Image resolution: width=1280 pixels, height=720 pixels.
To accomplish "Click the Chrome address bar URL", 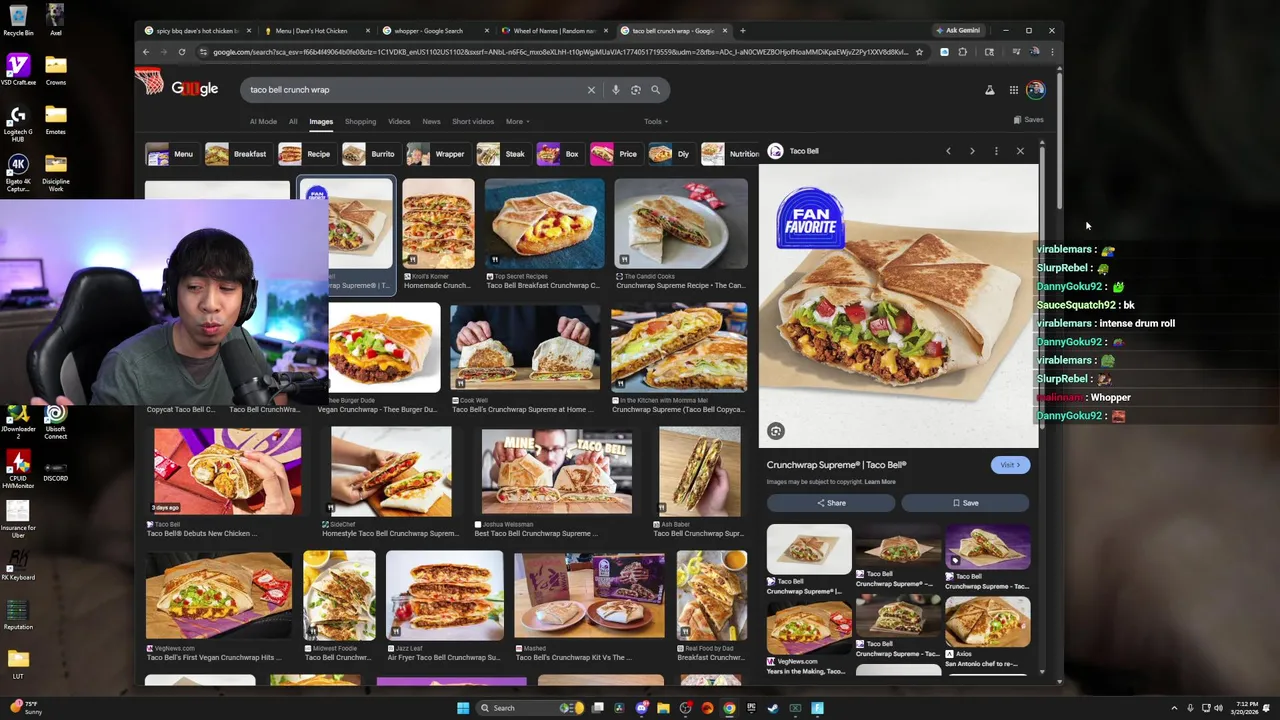I will pyautogui.click(x=560, y=52).
